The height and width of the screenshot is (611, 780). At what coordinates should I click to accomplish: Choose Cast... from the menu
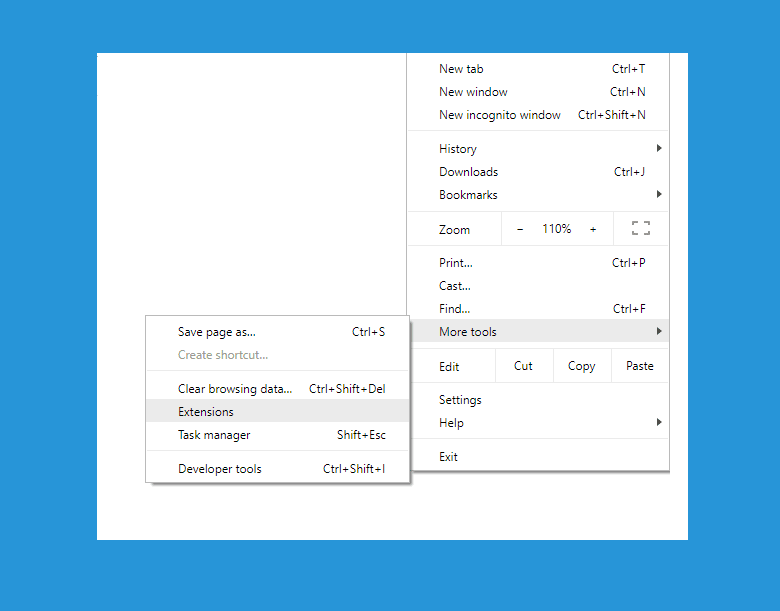coord(539,286)
